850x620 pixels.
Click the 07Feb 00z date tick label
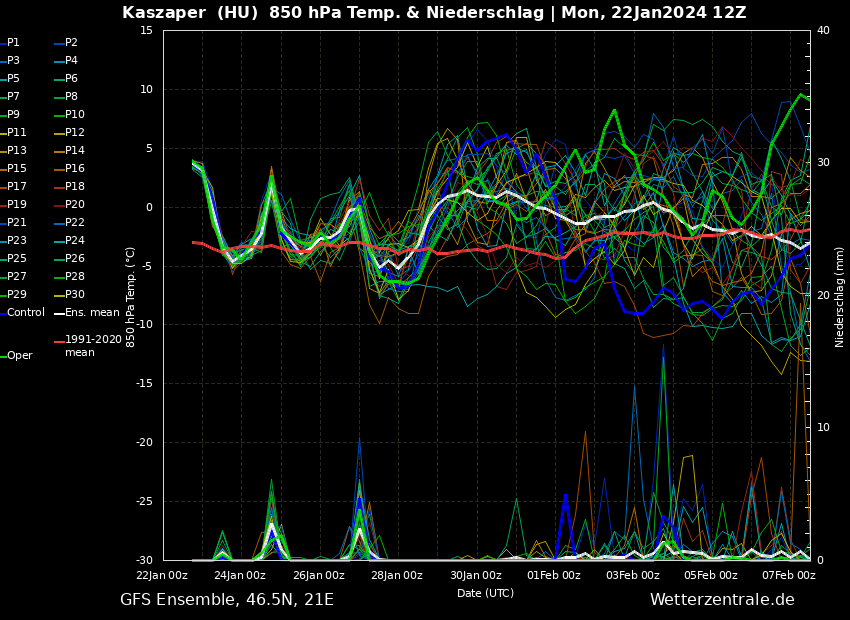pyautogui.click(x=789, y=575)
